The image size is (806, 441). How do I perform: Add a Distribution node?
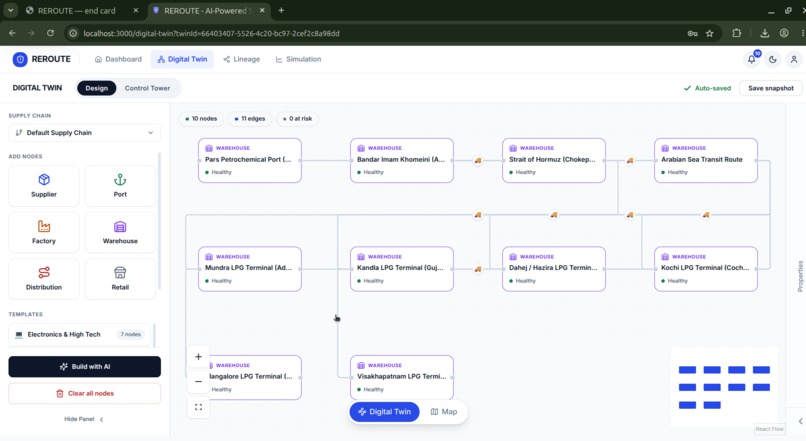(x=44, y=279)
